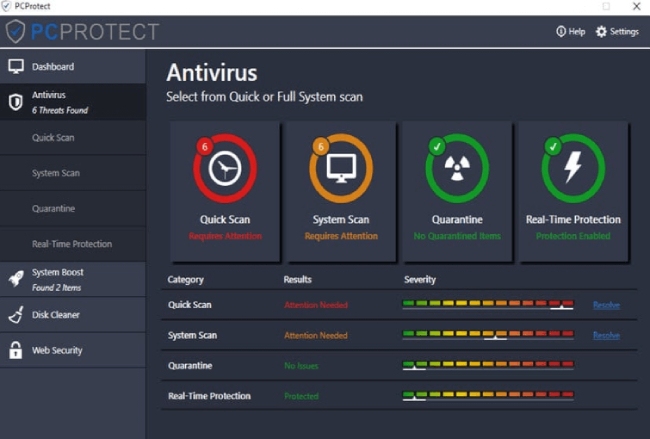650x439 pixels.
Task: Open System Scan sidebar sub-item
Action: 73,173
